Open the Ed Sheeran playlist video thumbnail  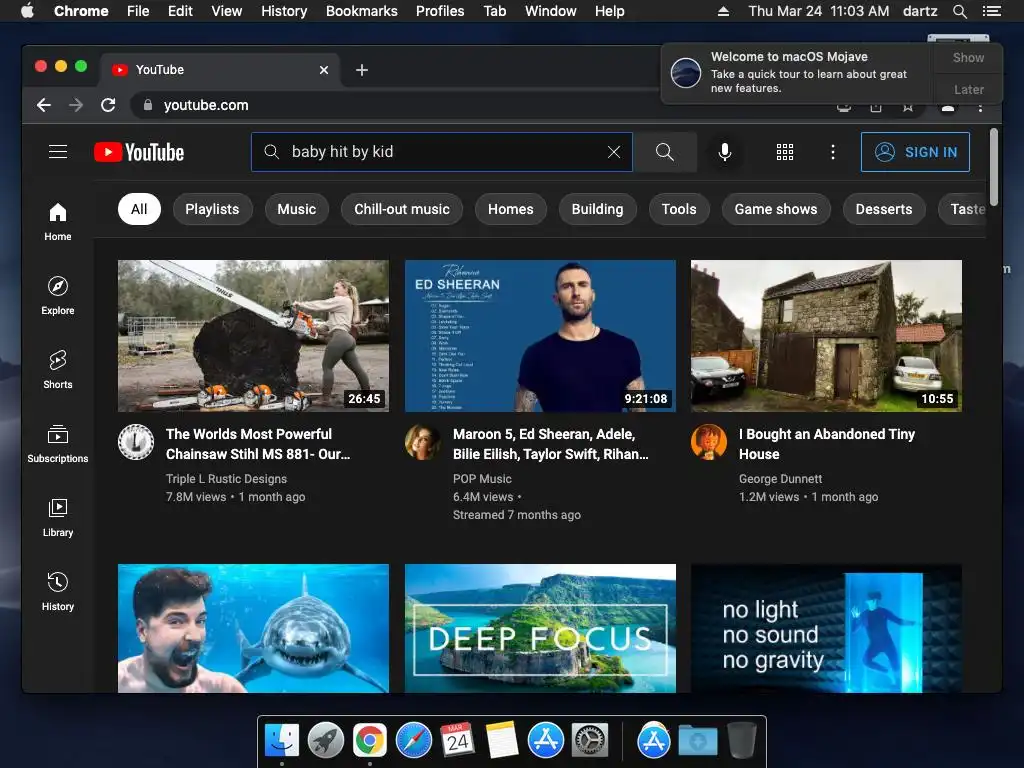[x=540, y=336]
